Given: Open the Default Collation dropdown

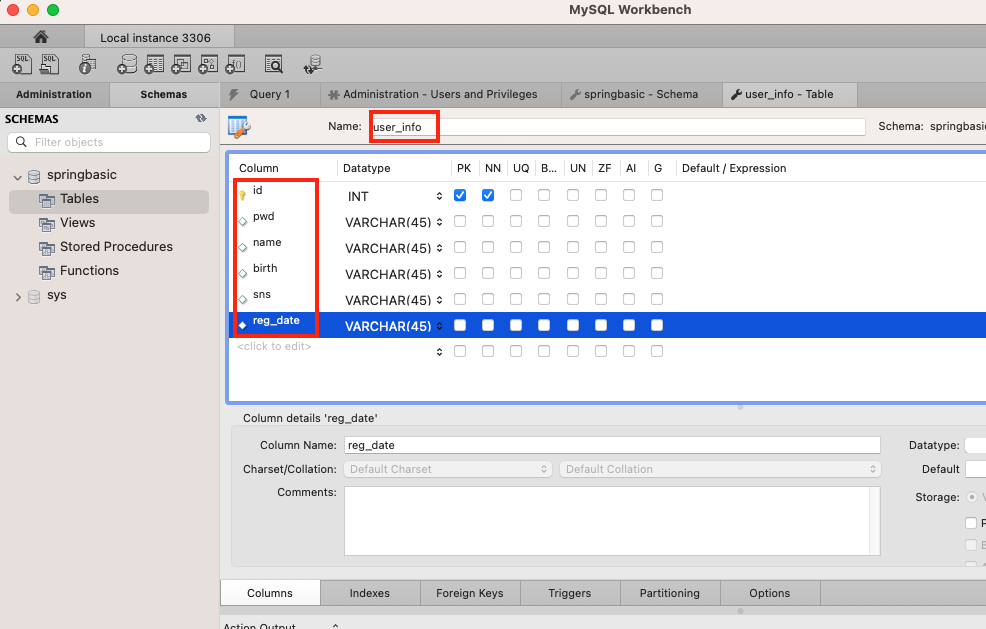Looking at the screenshot, I should pyautogui.click(x=720, y=469).
